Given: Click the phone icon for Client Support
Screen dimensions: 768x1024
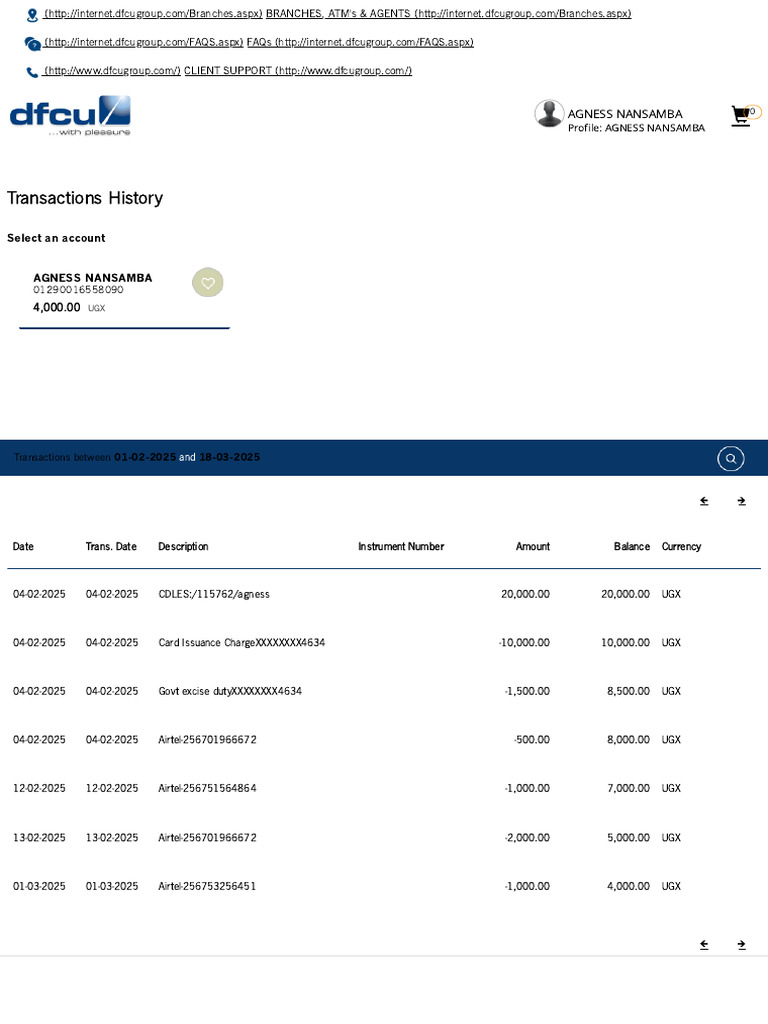Looking at the screenshot, I should [x=32, y=72].
